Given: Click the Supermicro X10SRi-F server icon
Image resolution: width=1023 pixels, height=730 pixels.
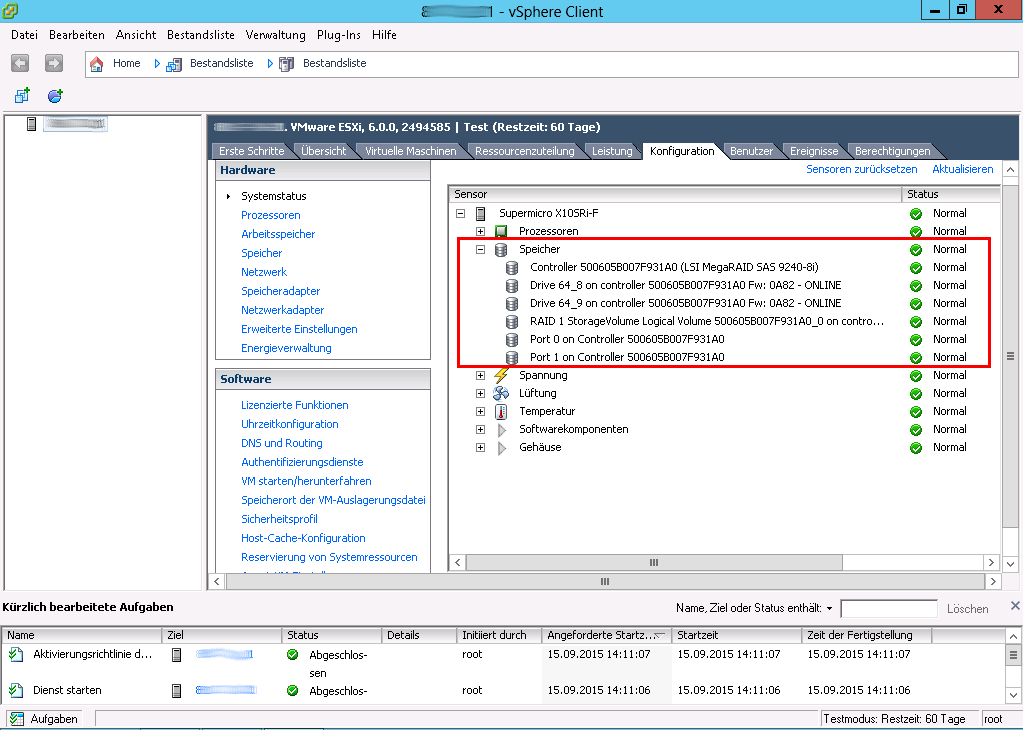Looking at the screenshot, I should point(481,213).
